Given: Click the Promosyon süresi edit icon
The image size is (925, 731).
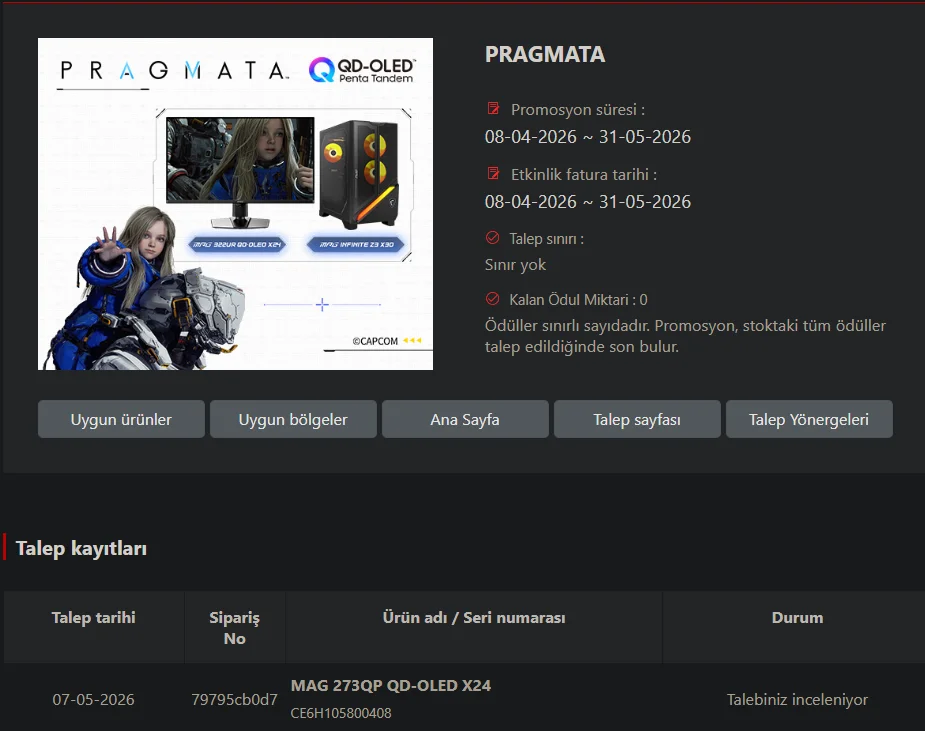Looking at the screenshot, I should pos(493,109).
